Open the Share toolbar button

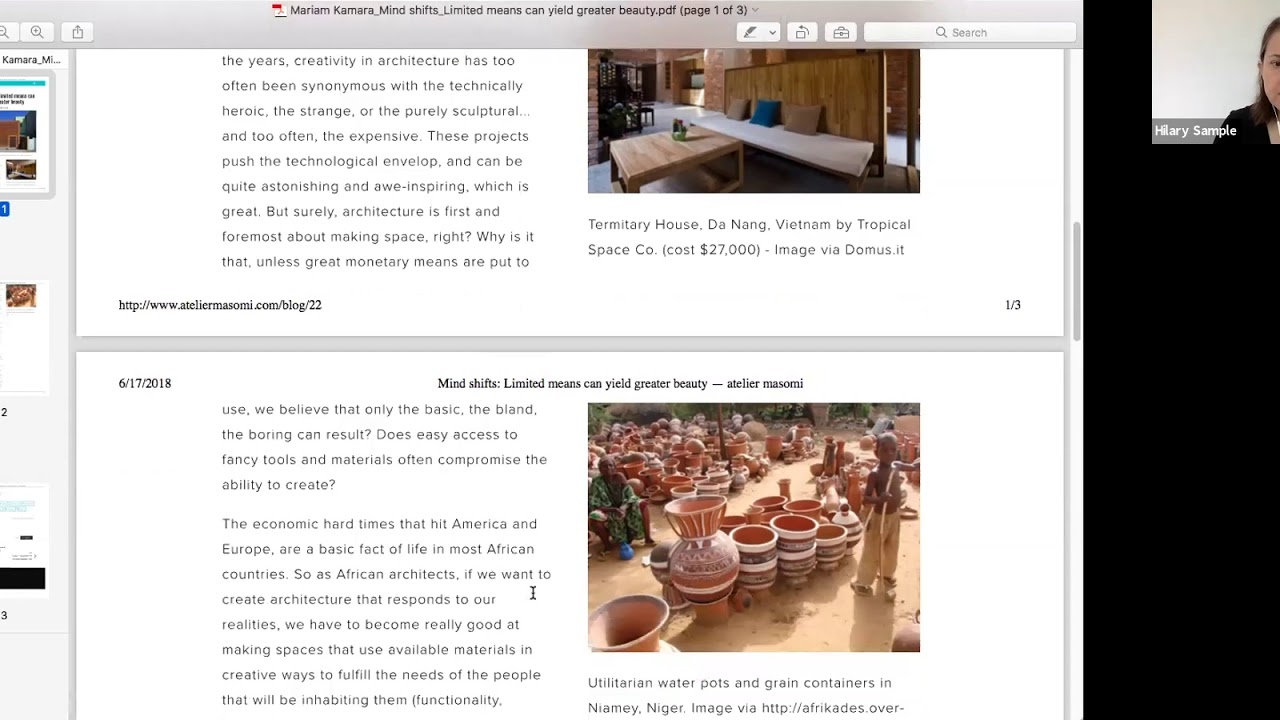coord(77,32)
